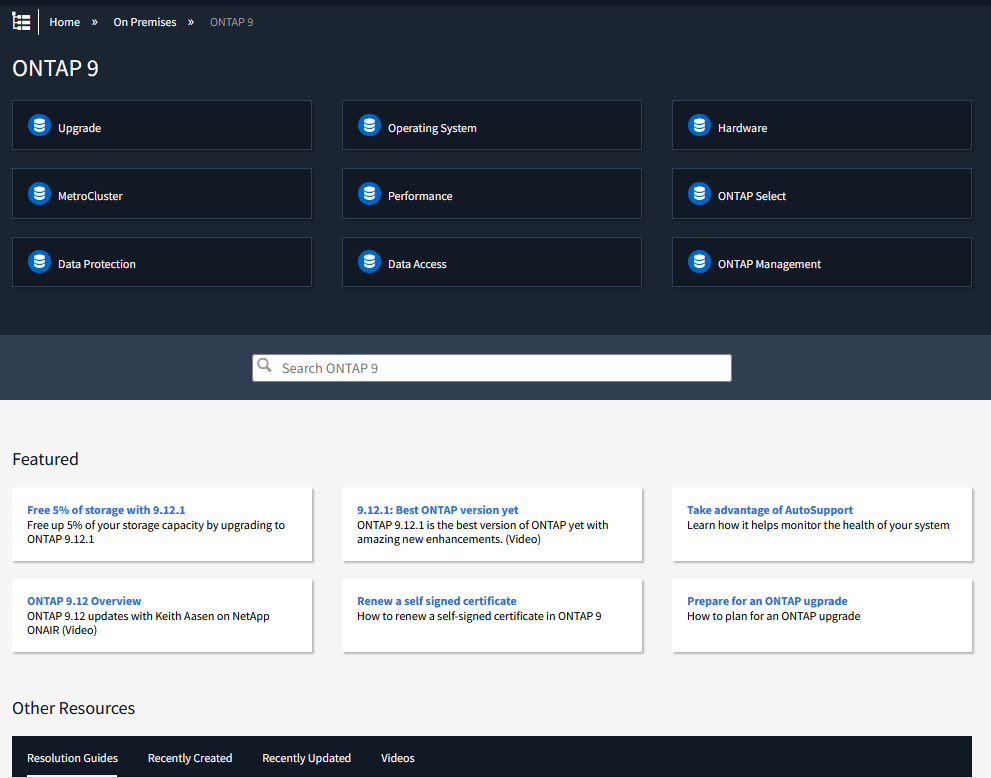Select the Videos tab
The width and height of the screenshot is (991, 778).
click(x=397, y=758)
